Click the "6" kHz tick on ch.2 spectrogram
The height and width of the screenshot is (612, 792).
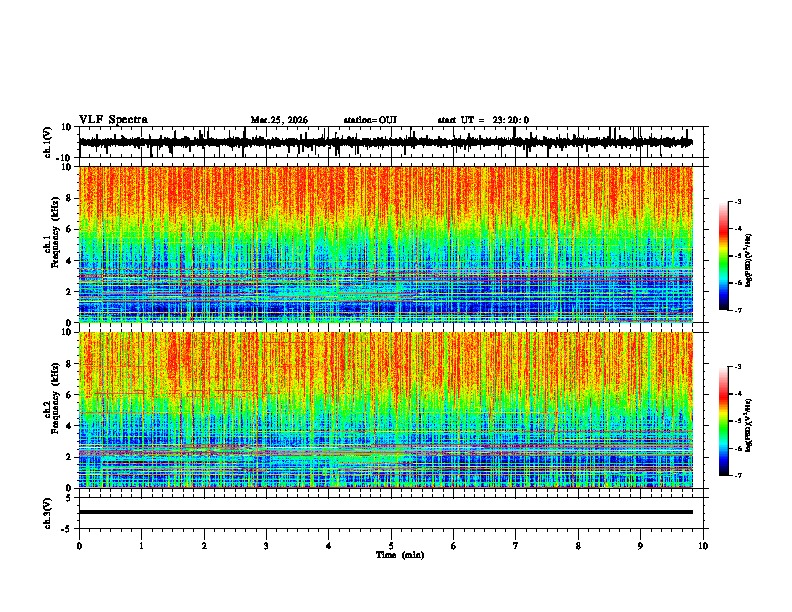pos(70,395)
